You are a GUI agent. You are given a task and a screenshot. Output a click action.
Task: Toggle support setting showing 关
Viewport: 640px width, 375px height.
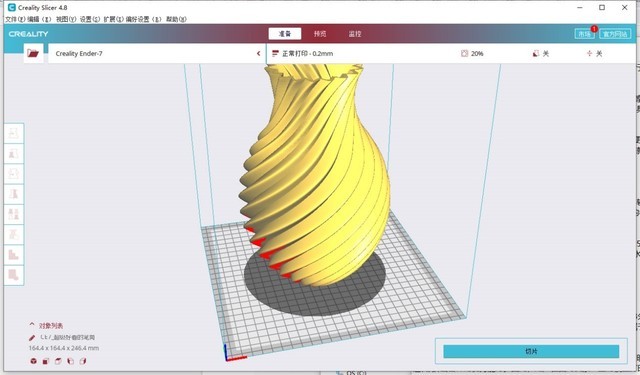(x=541, y=53)
